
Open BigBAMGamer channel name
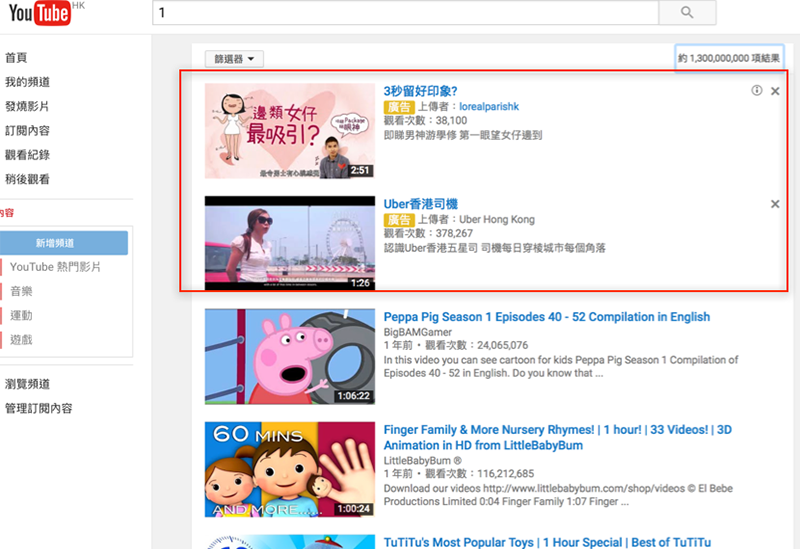click(417, 332)
